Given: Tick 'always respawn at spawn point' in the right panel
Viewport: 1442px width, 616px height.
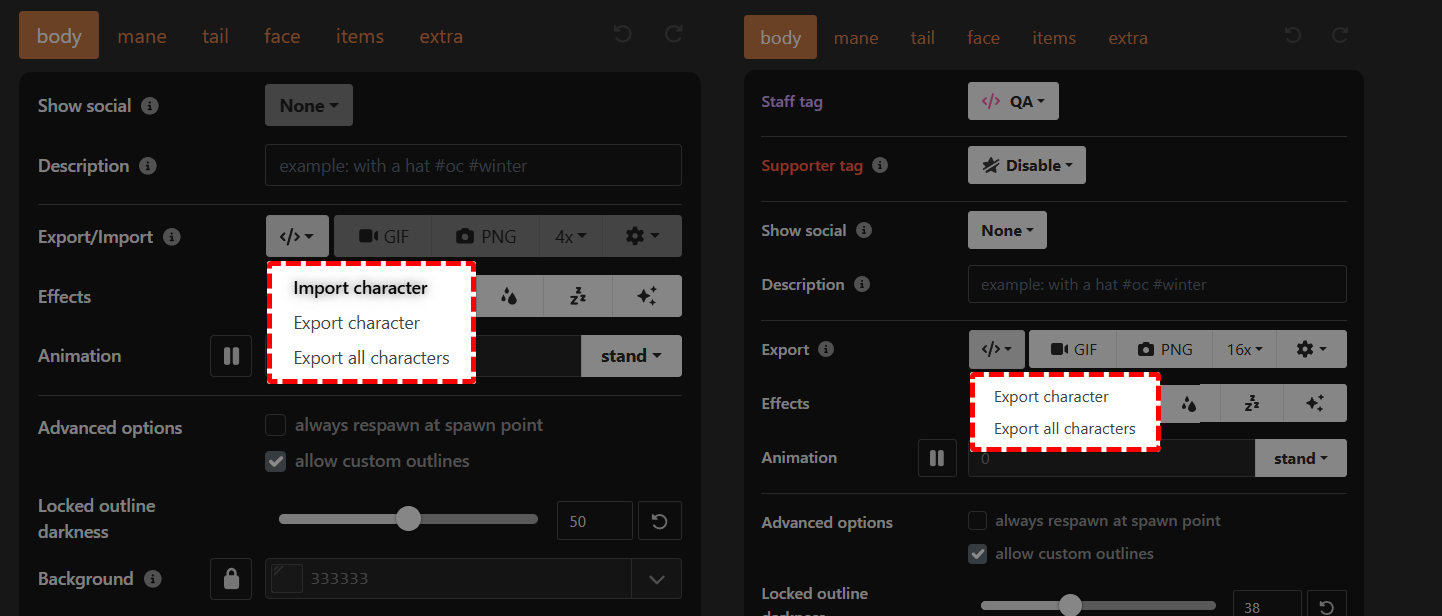Looking at the screenshot, I should coord(978,521).
